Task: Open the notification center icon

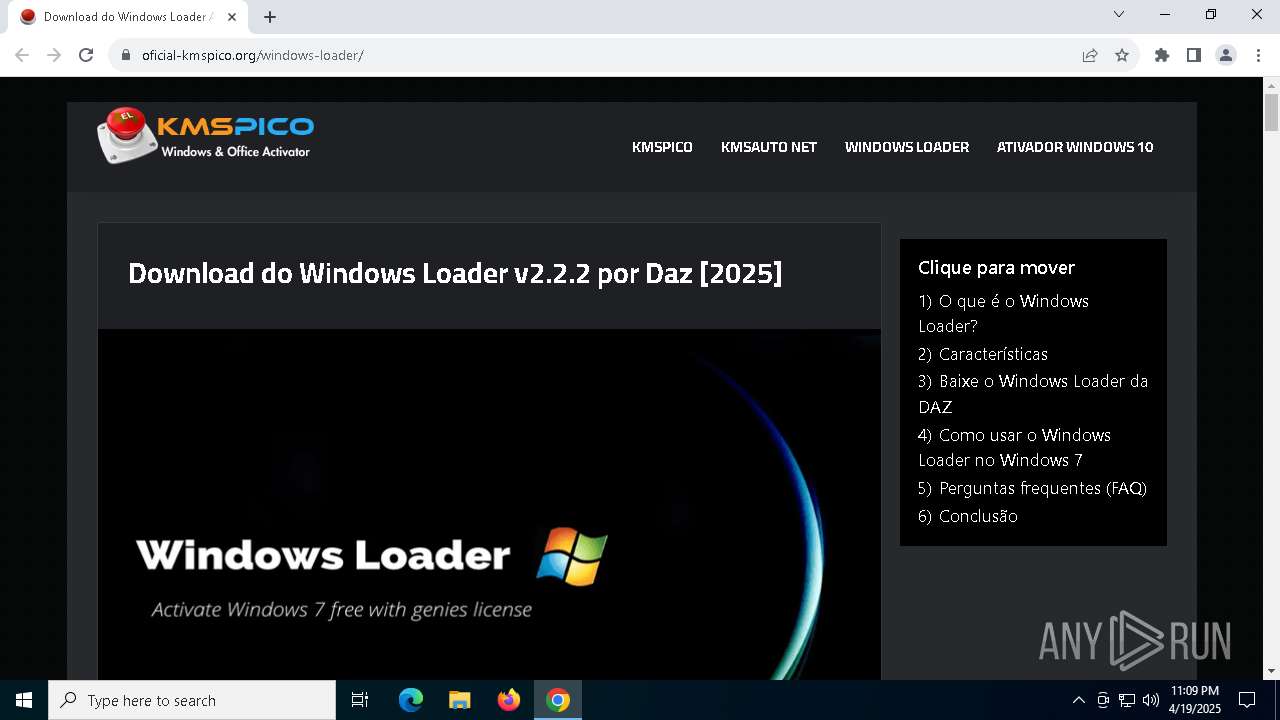Action: point(1247,700)
